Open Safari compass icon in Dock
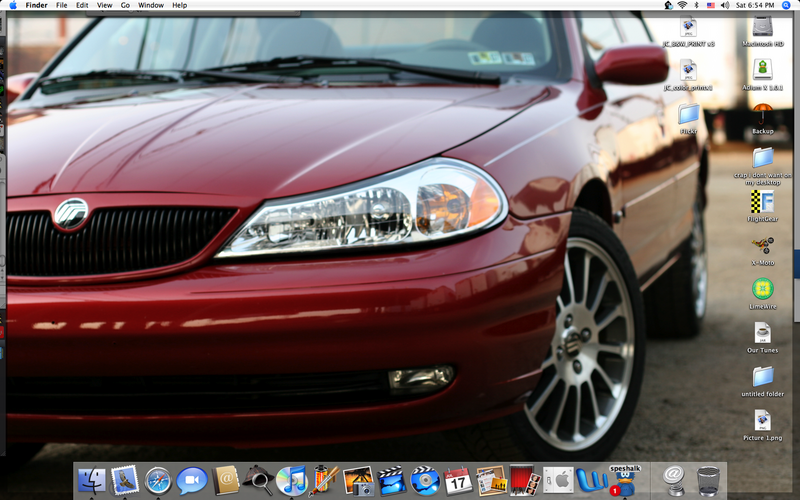The height and width of the screenshot is (500, 800). point(158,481)
